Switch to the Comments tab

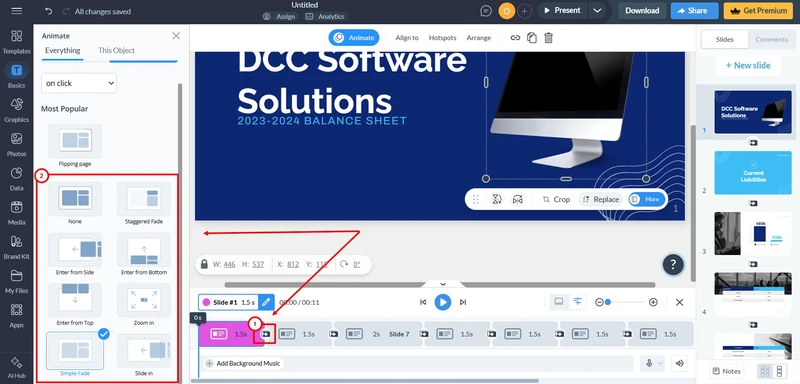coord(771,39)
